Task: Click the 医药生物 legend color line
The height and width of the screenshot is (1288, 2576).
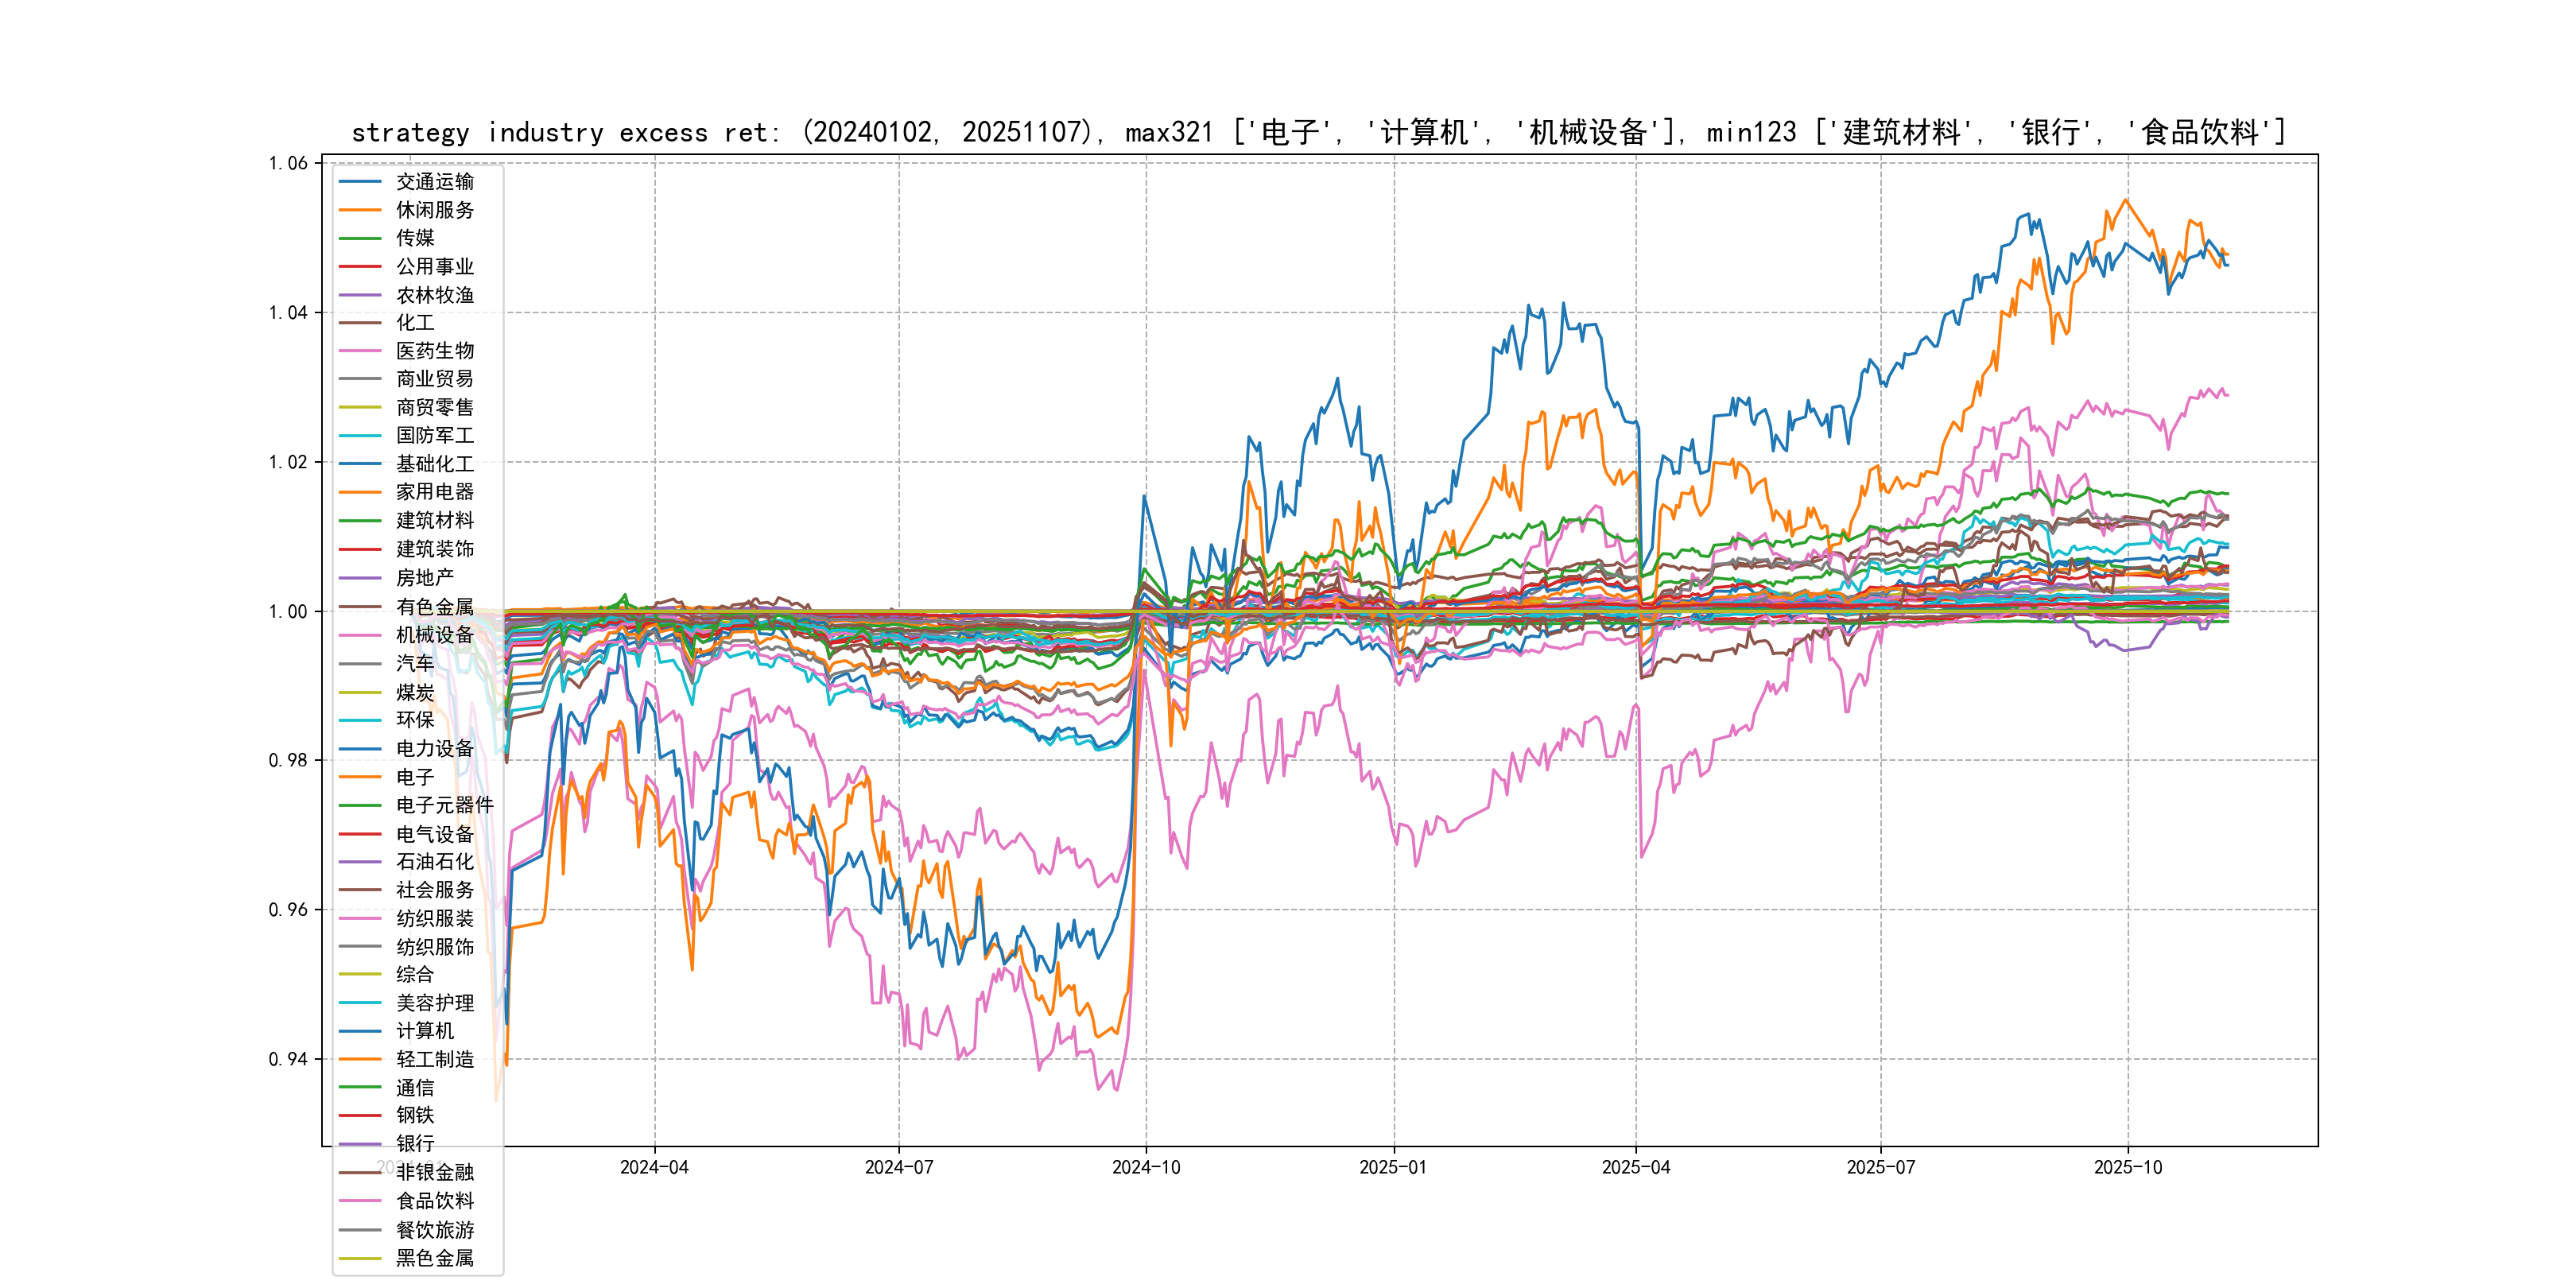Action: 360,351
